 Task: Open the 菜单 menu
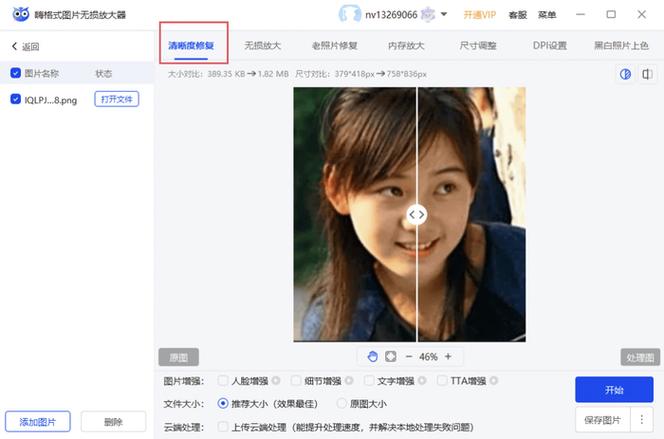[x=547, y=15]
